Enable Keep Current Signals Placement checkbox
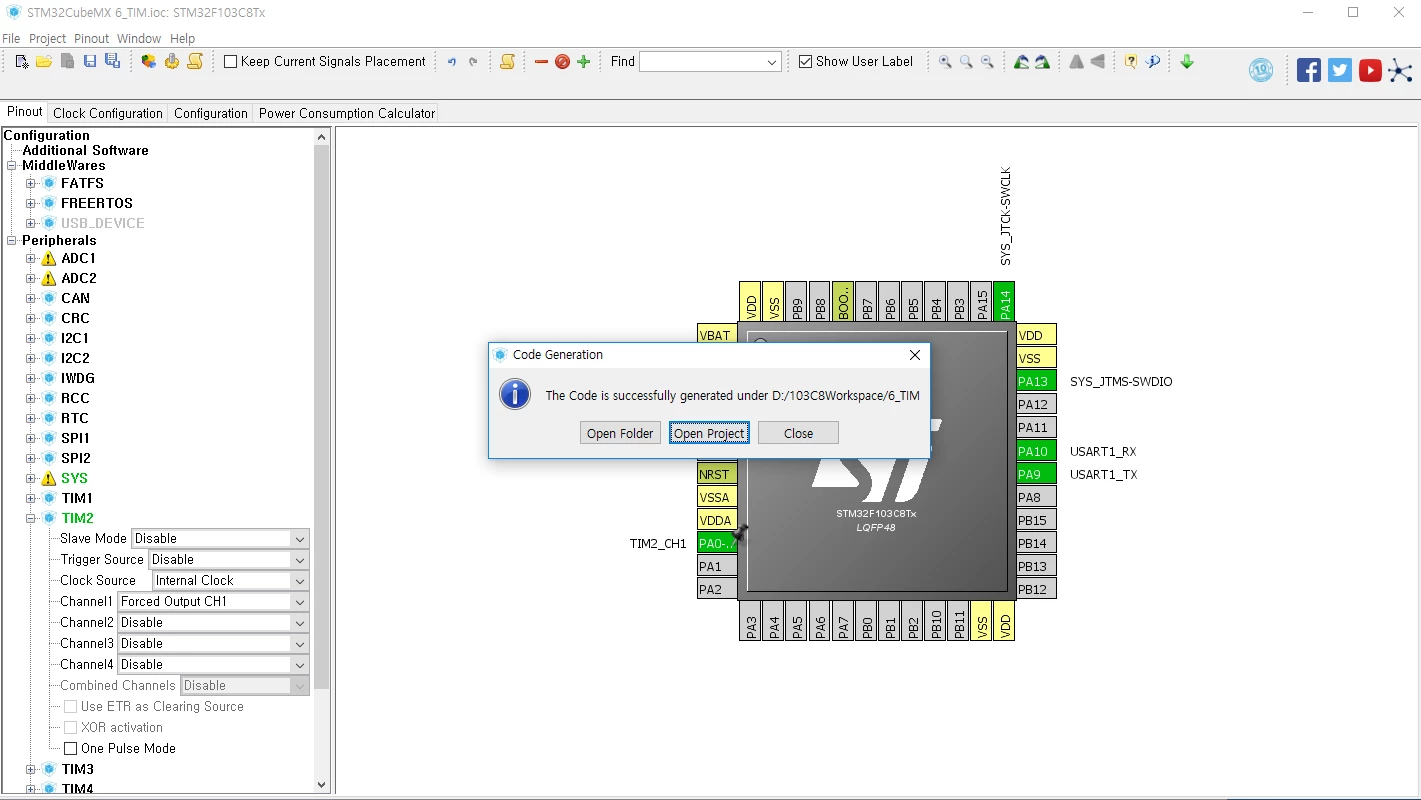This screenshot has width=1421, height=800. (231, 62)
